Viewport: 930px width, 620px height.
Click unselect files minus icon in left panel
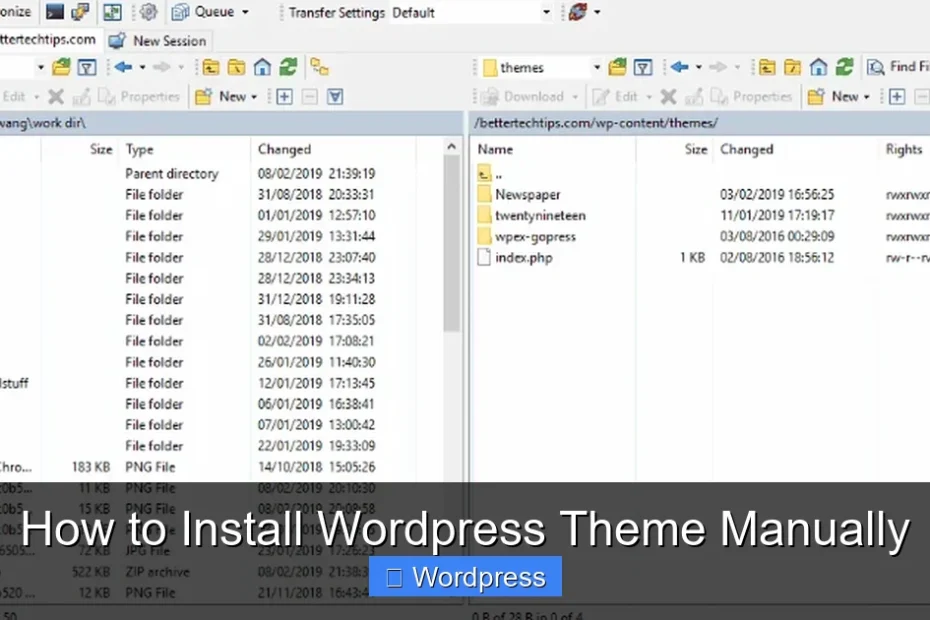pyautogui.click(x=310, y=96)
